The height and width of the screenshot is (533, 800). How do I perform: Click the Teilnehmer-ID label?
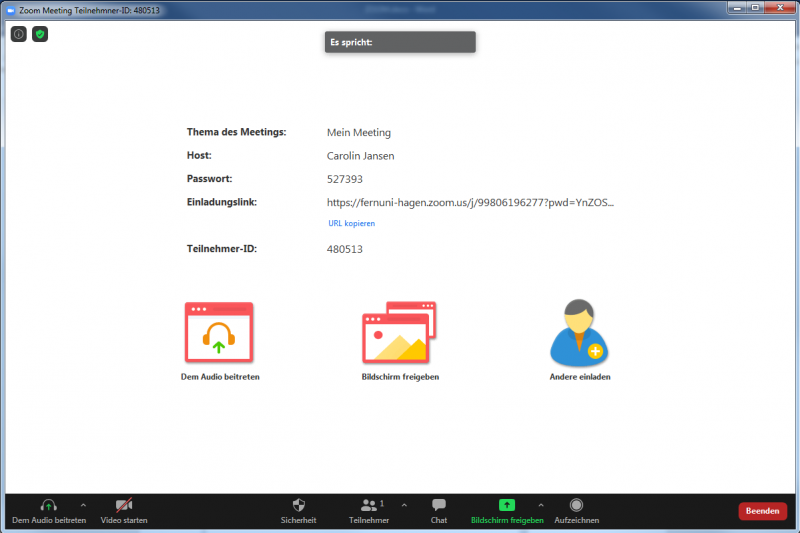tap(221, 249)
